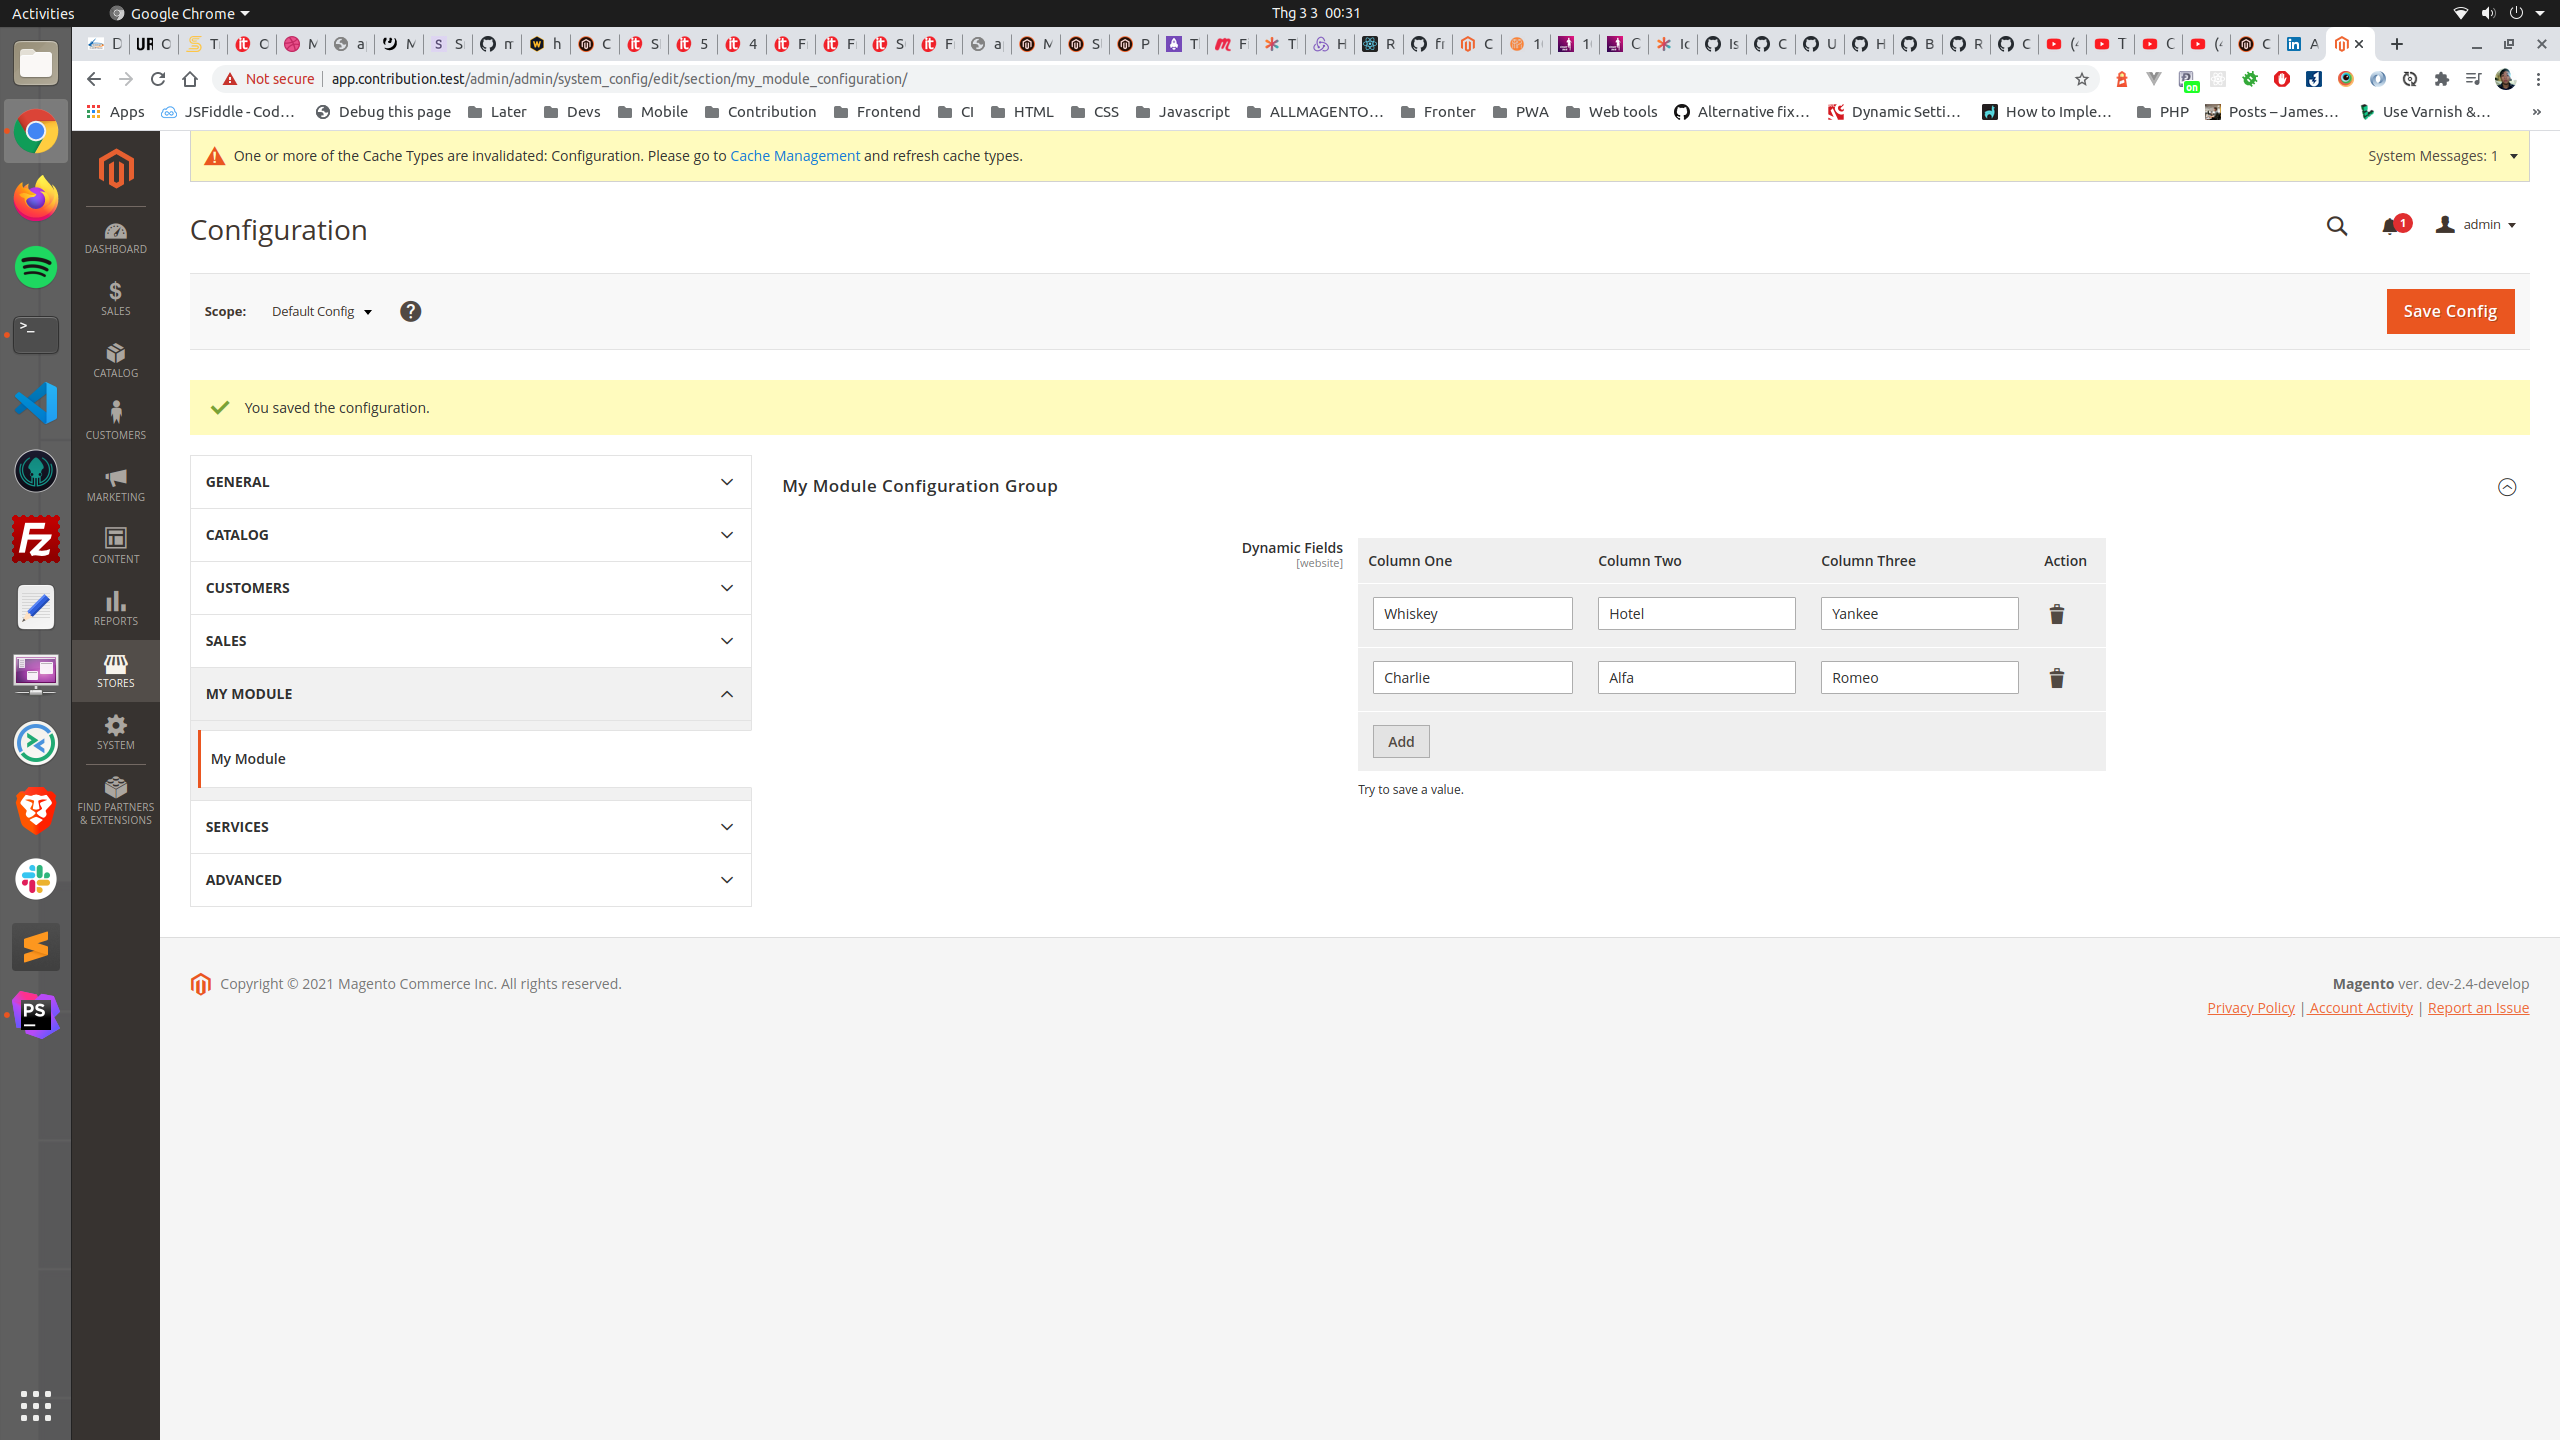2560x1440 pixels.
Task: Open the Cache Management link
Action: pyautogui.click(x=795, y=155)
